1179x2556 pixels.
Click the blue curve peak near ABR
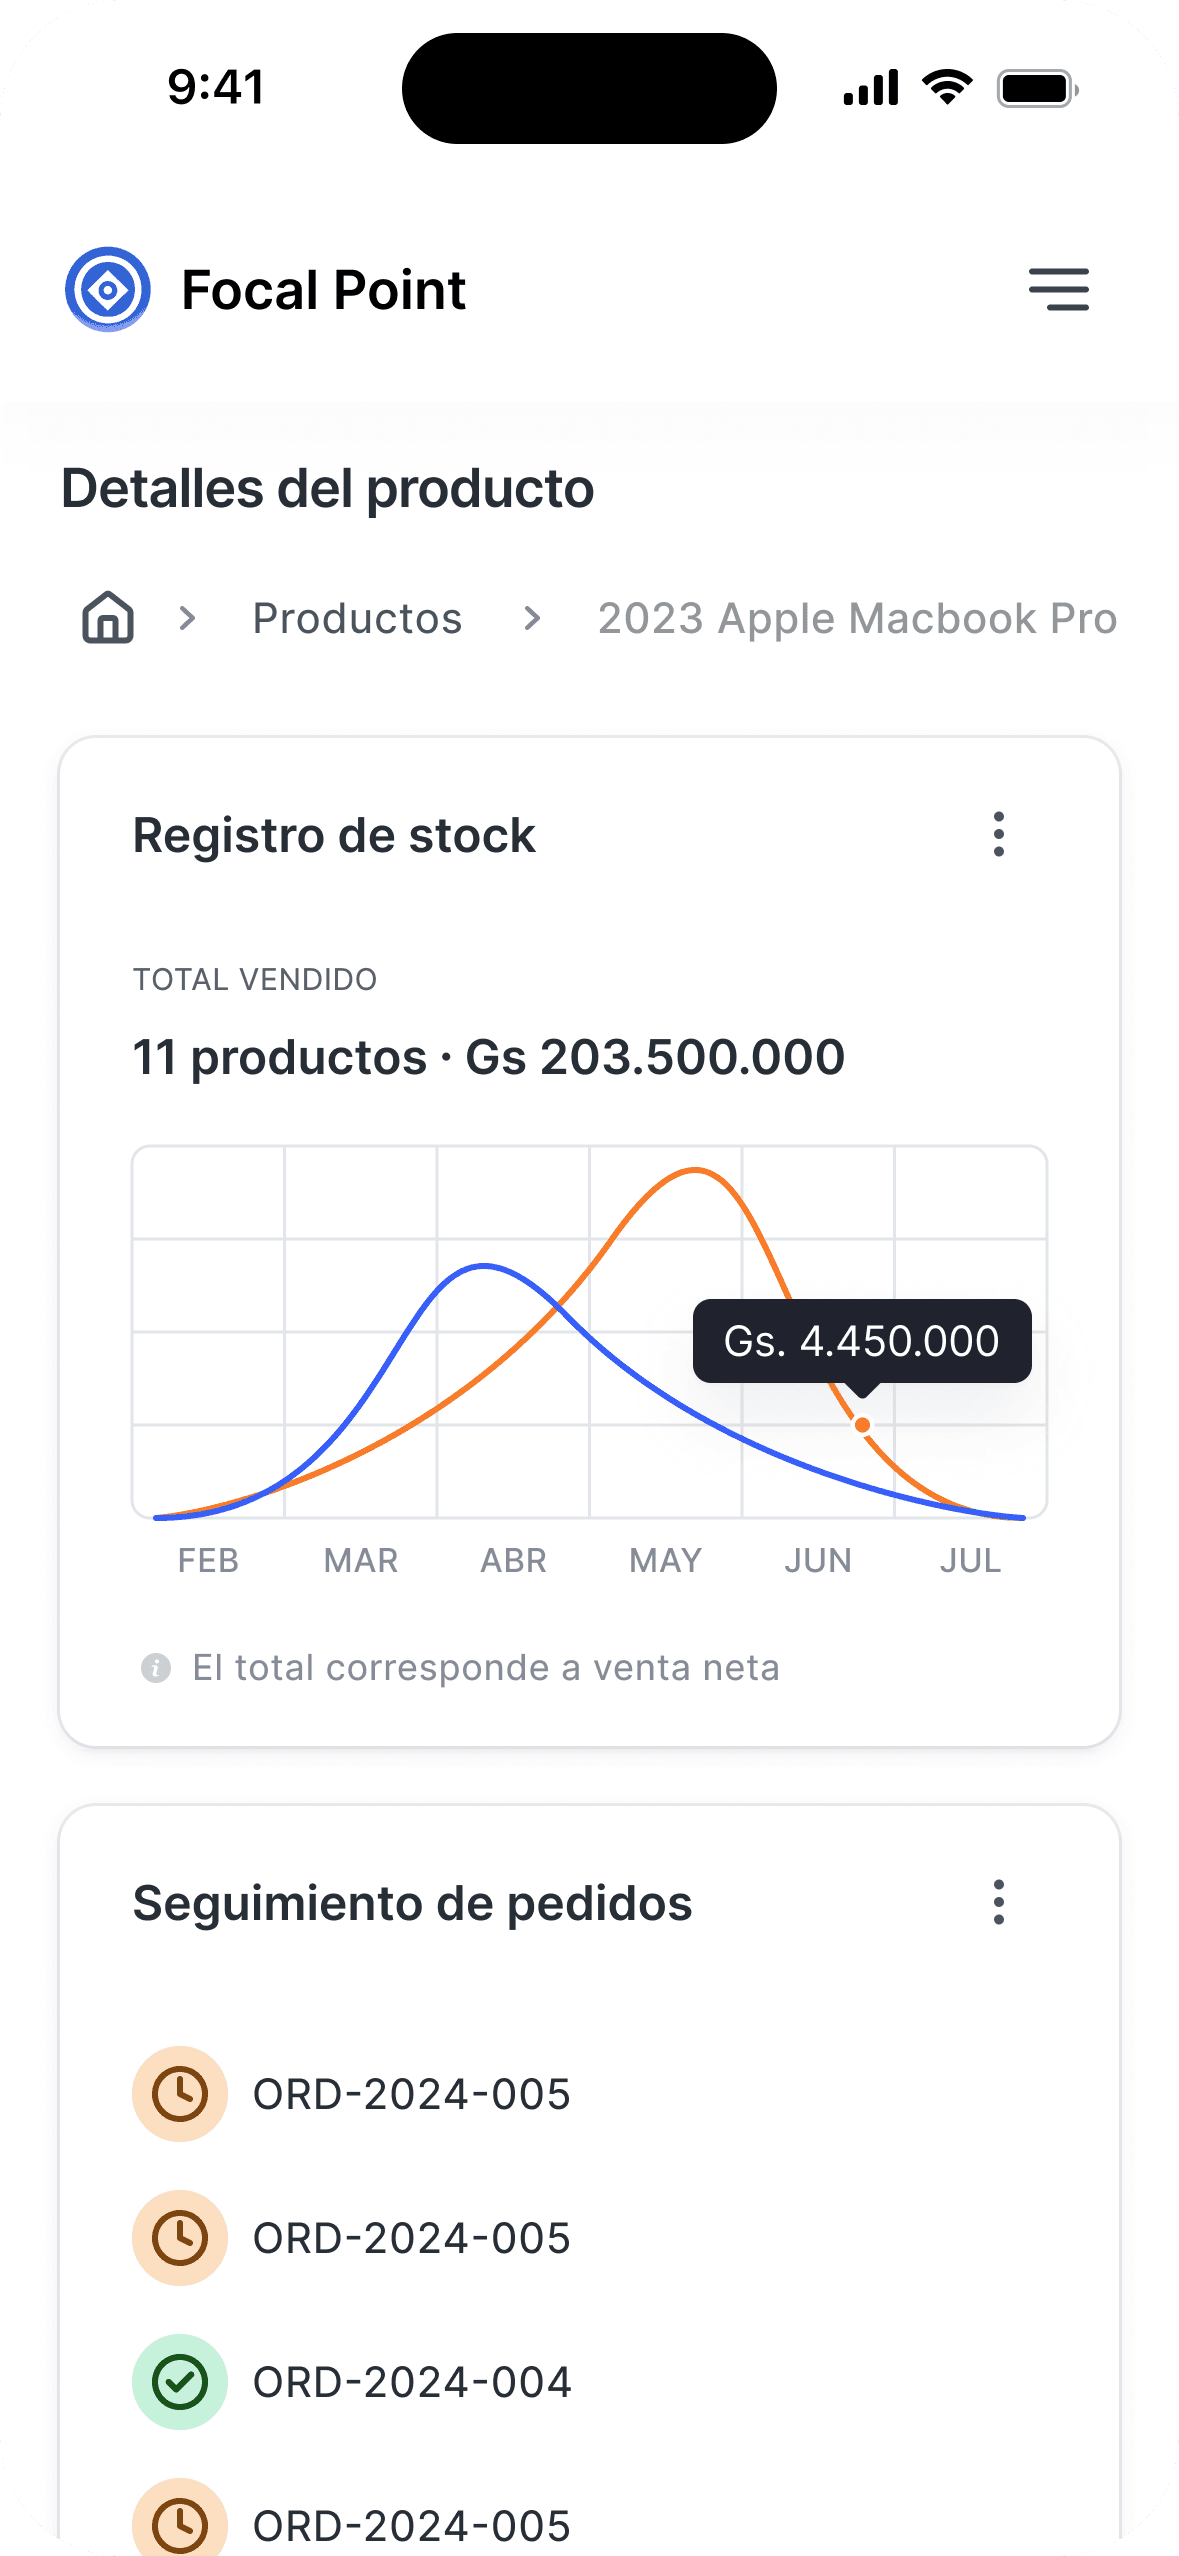[x=484, y=1267]
